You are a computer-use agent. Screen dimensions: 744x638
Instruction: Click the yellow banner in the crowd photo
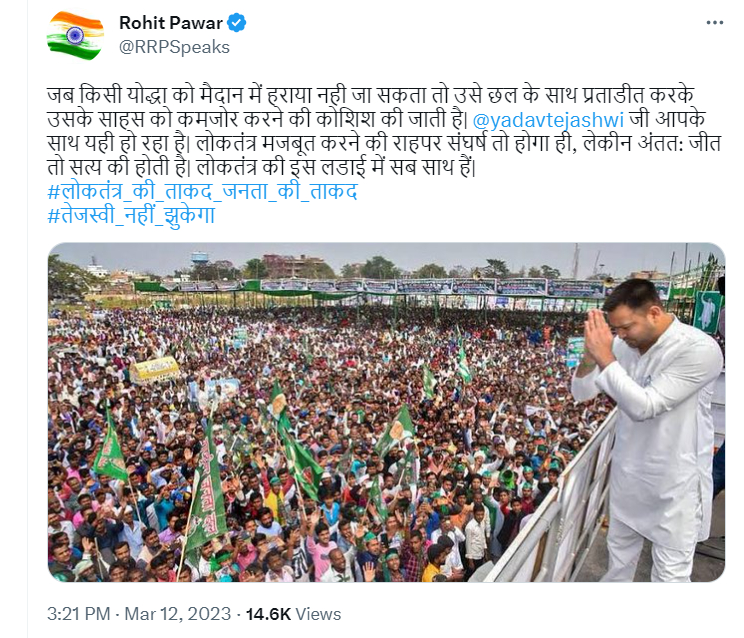click(x=155, y=369)
